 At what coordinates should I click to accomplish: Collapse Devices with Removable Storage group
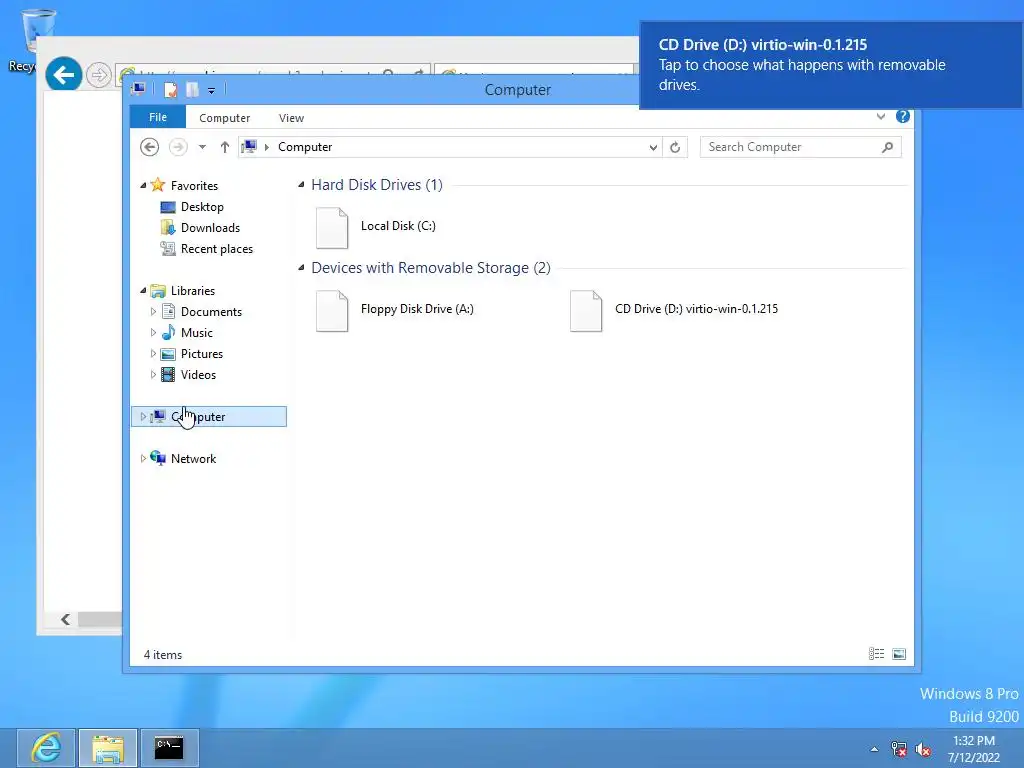301,268
